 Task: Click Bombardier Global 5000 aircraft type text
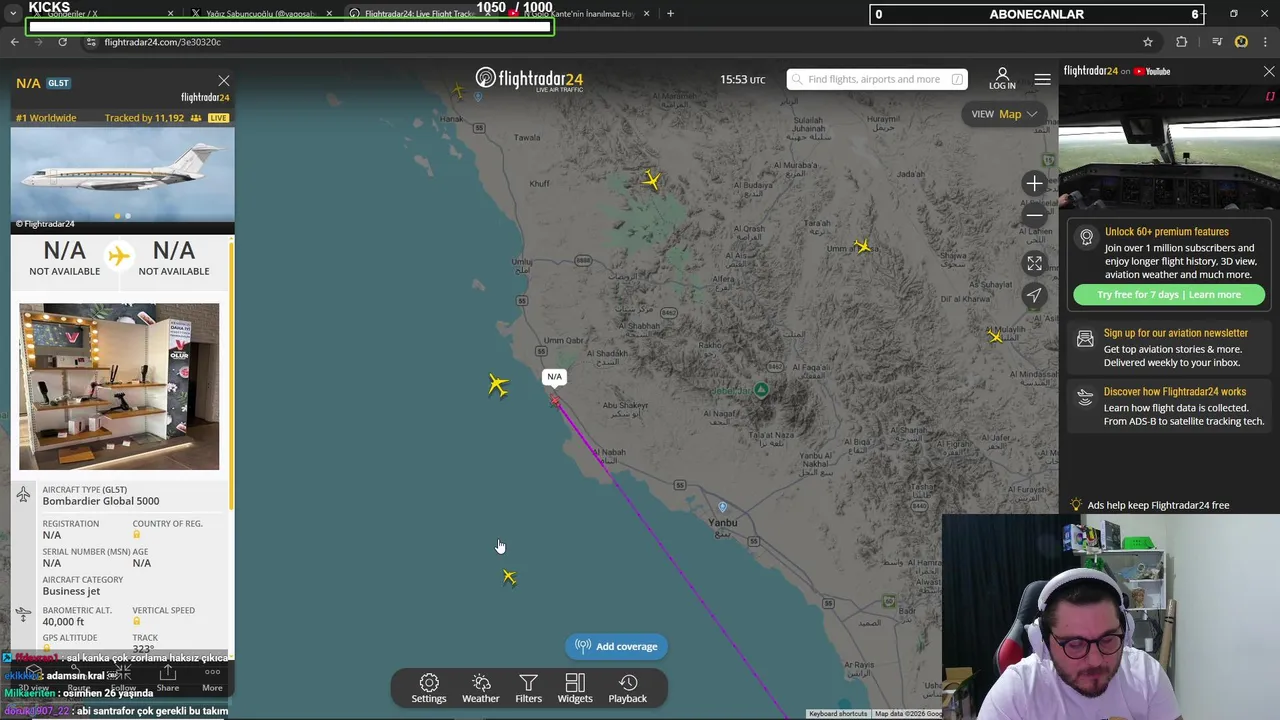tap(101, 501)
